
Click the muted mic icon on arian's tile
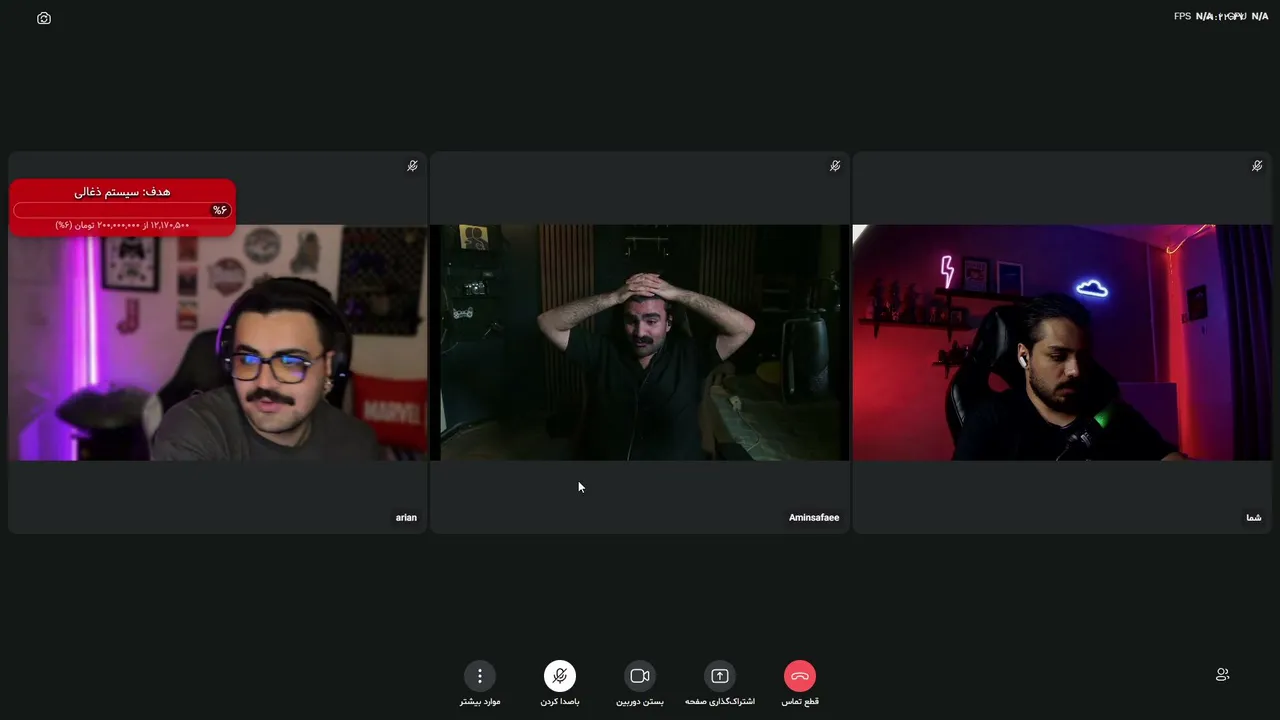[412, 166]
